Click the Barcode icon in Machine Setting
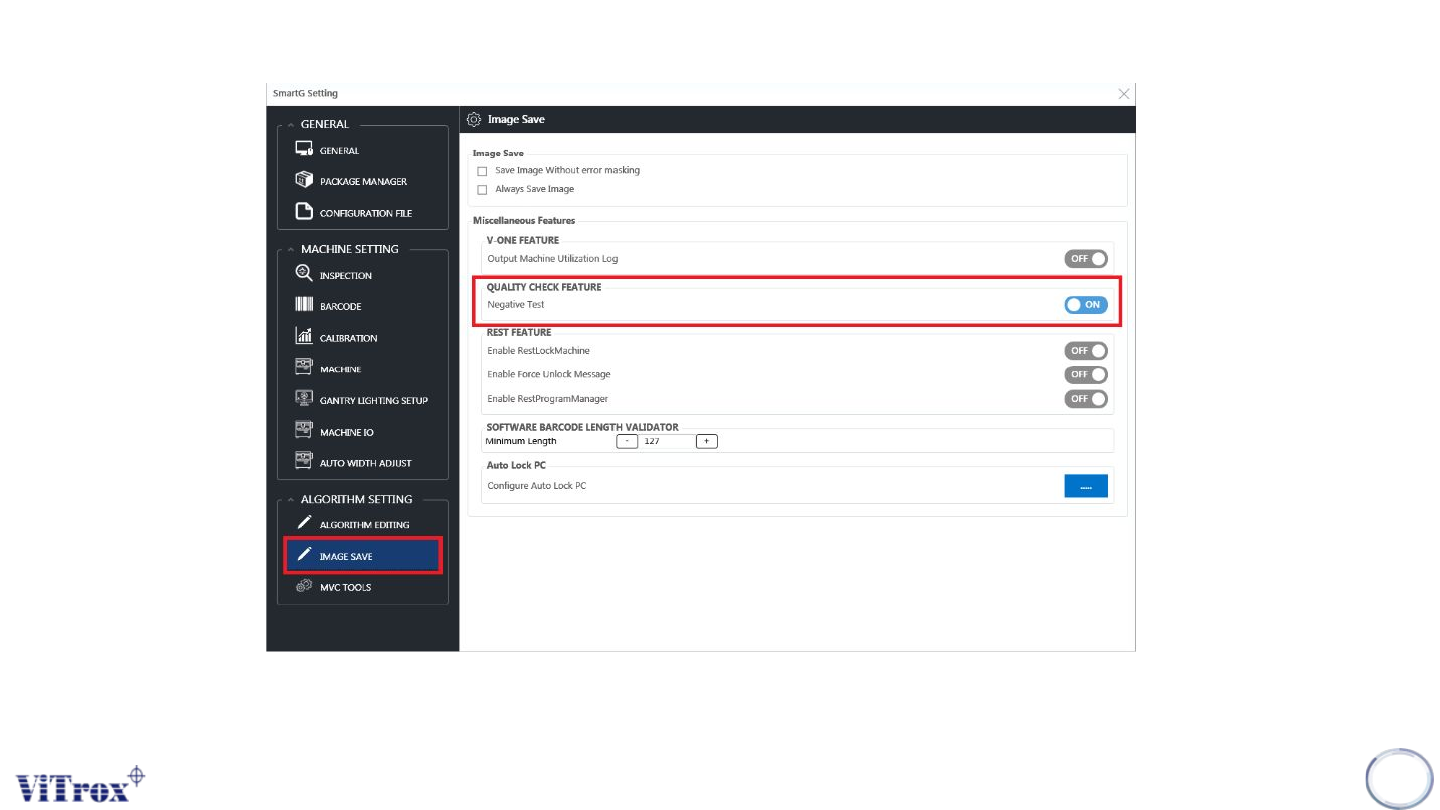 tap(305, 305)
